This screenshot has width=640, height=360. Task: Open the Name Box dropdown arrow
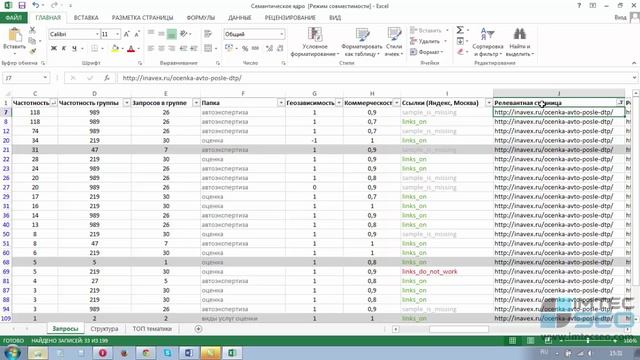[45, 78]
